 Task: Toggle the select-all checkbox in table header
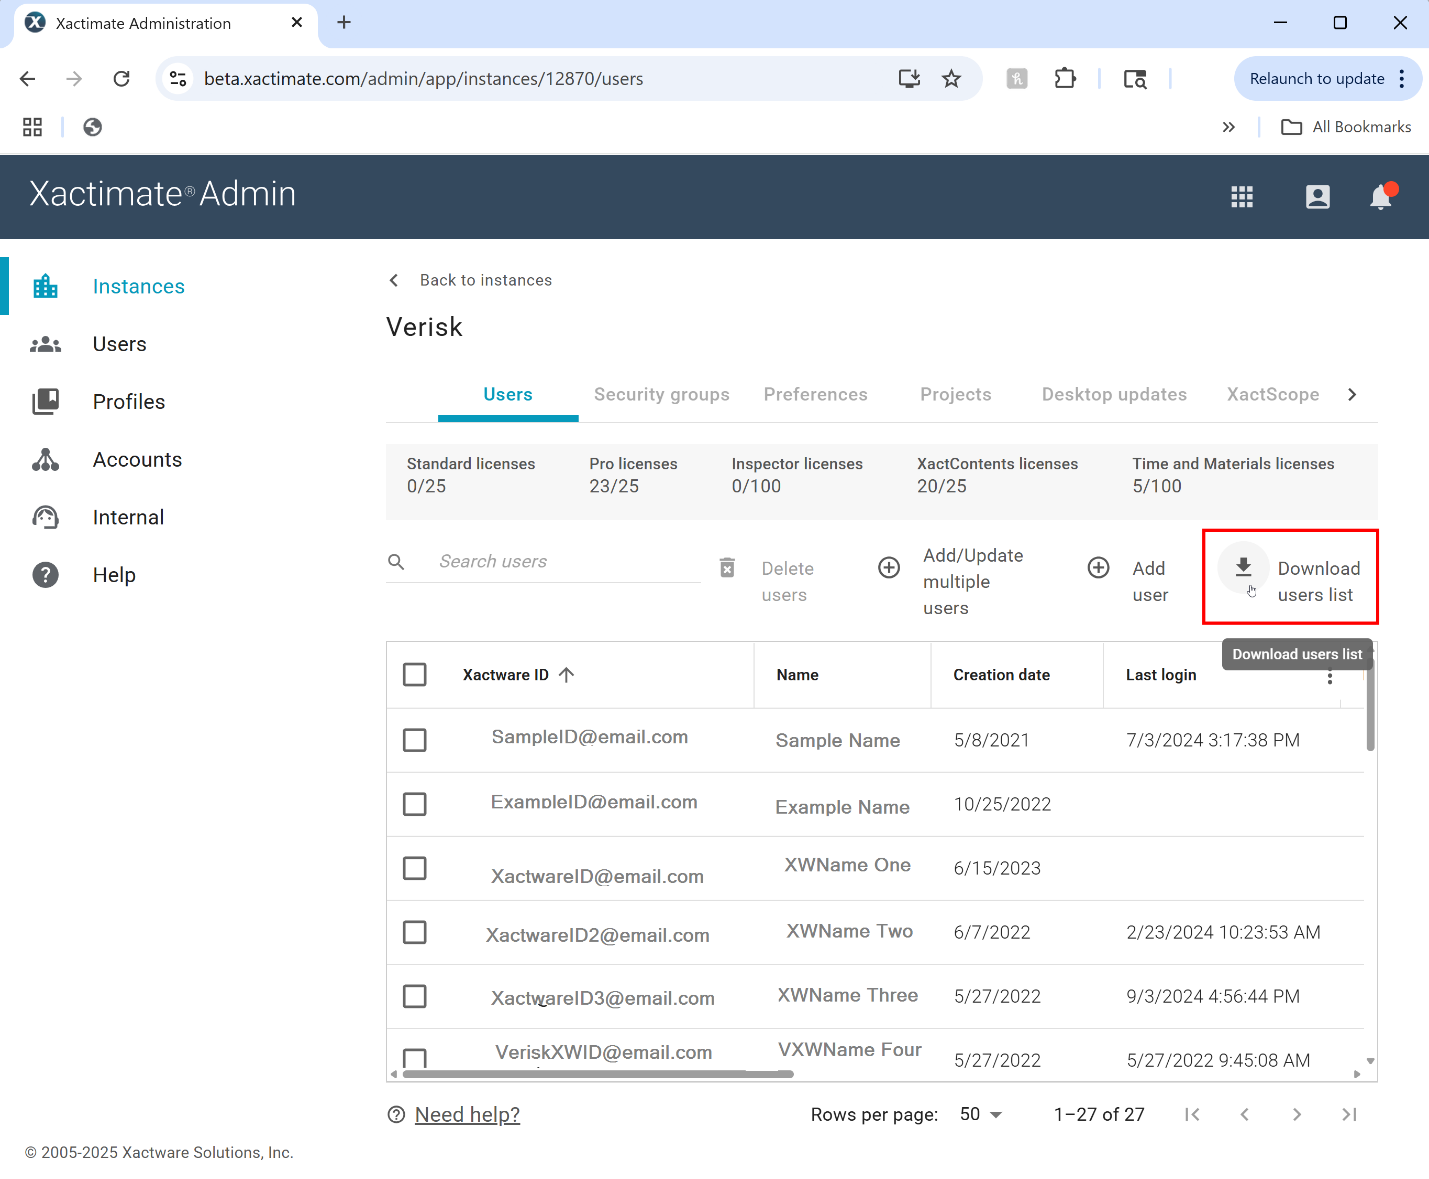coord(415,675)
